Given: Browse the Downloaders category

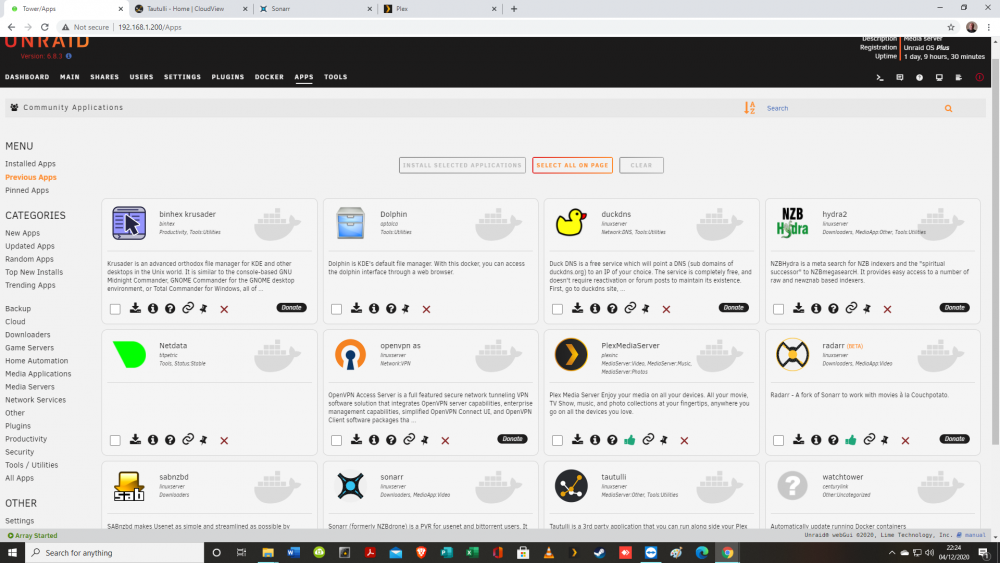Looking at the screenshot, I should (27, 335).
